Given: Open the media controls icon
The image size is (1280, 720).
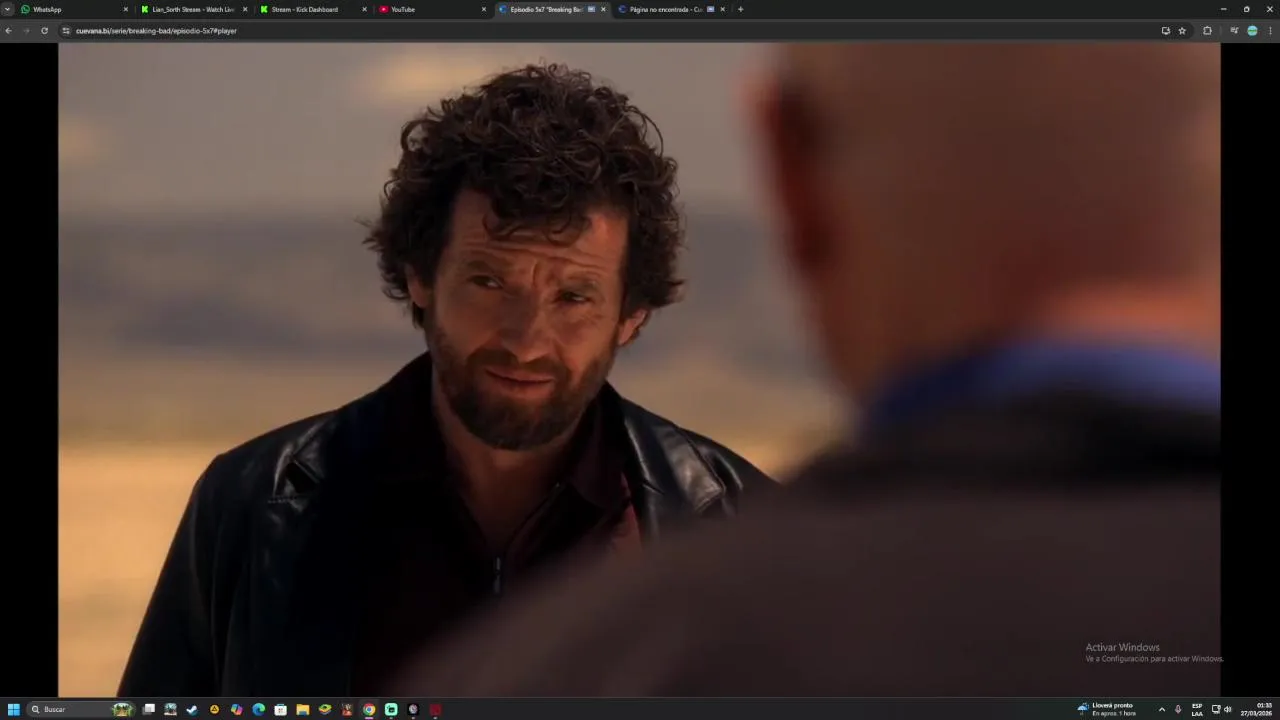Looking at the screenshot, I should [x=1234, y=31].
